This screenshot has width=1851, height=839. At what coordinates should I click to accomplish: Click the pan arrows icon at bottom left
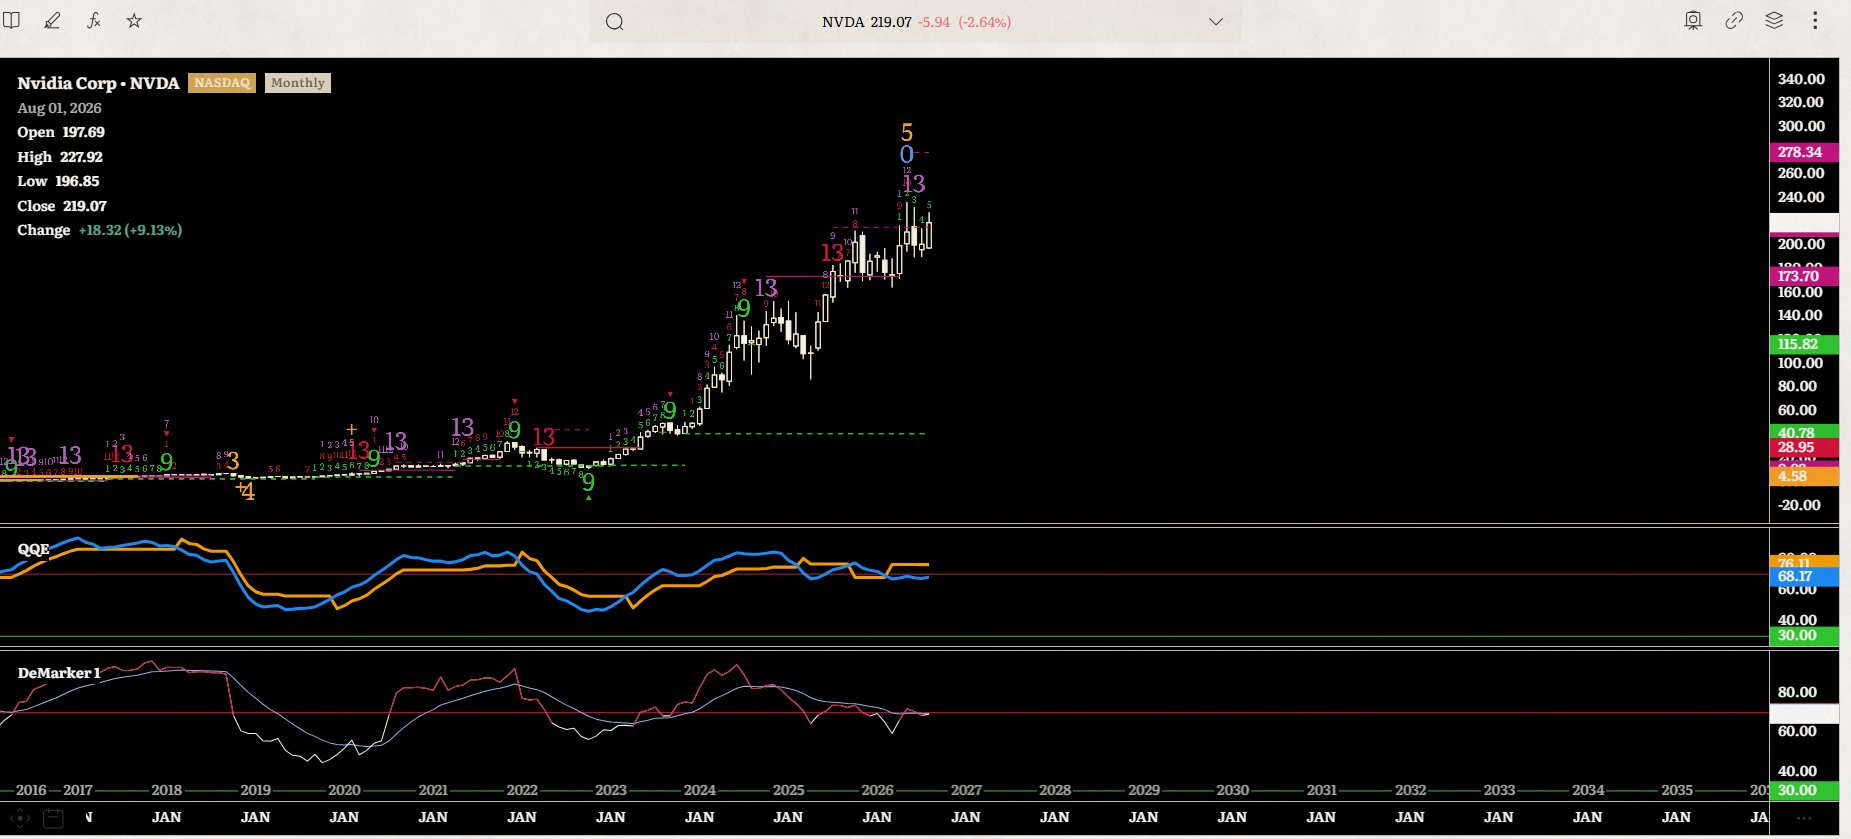[x=20, y=818]
